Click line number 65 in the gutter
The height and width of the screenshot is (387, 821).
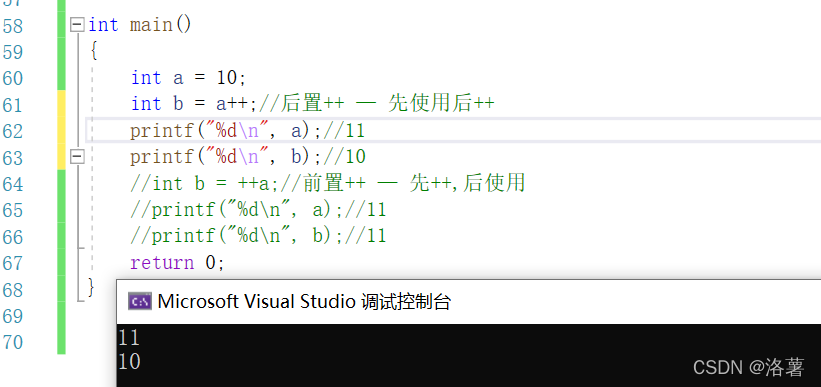point(13,210)
